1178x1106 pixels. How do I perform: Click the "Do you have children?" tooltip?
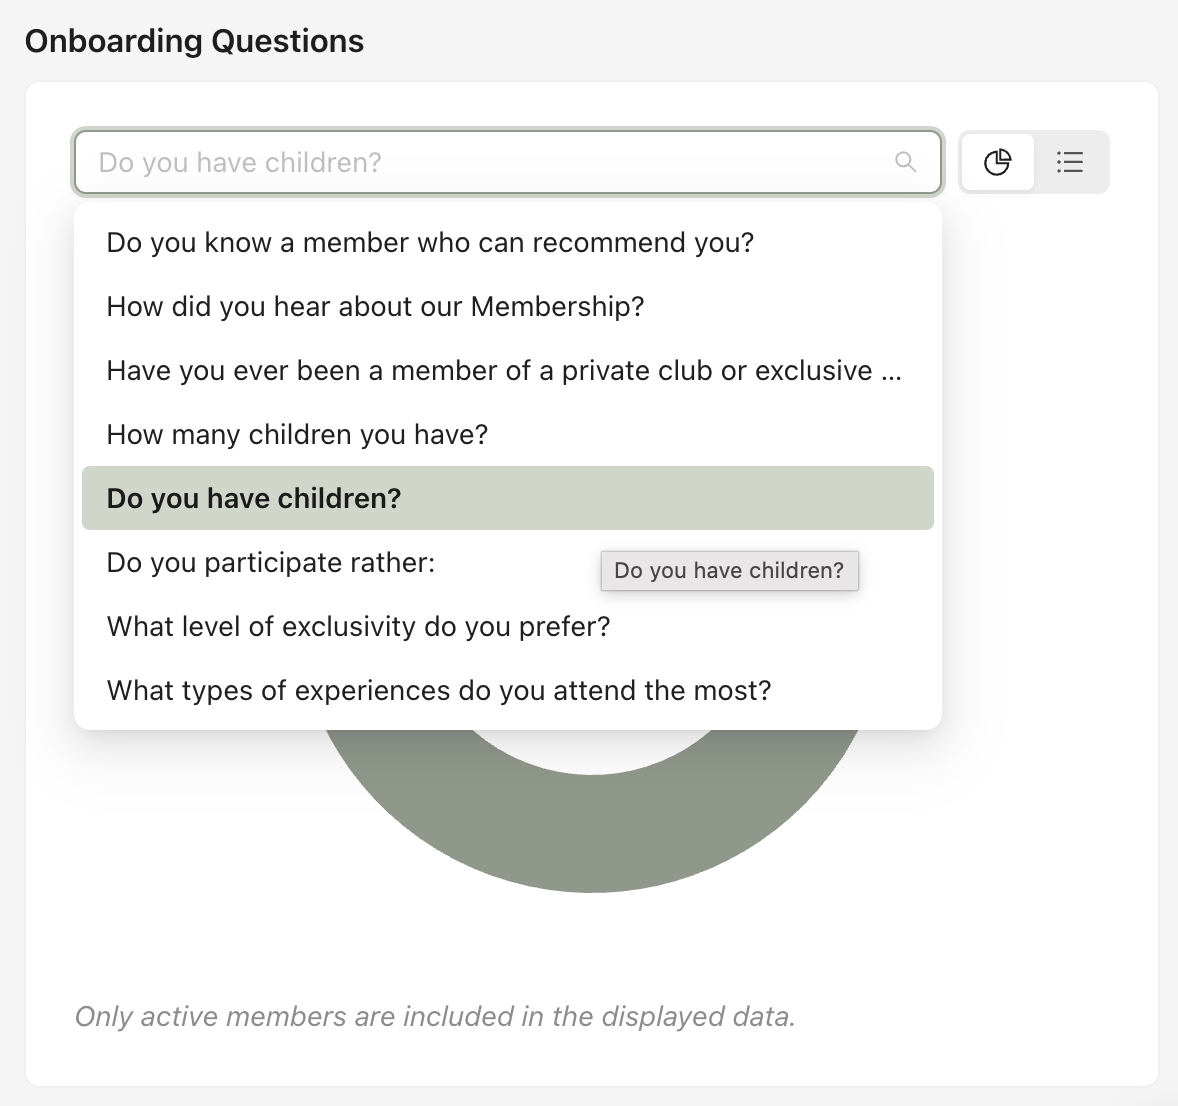pyautogui.click(x=729, y=571)
